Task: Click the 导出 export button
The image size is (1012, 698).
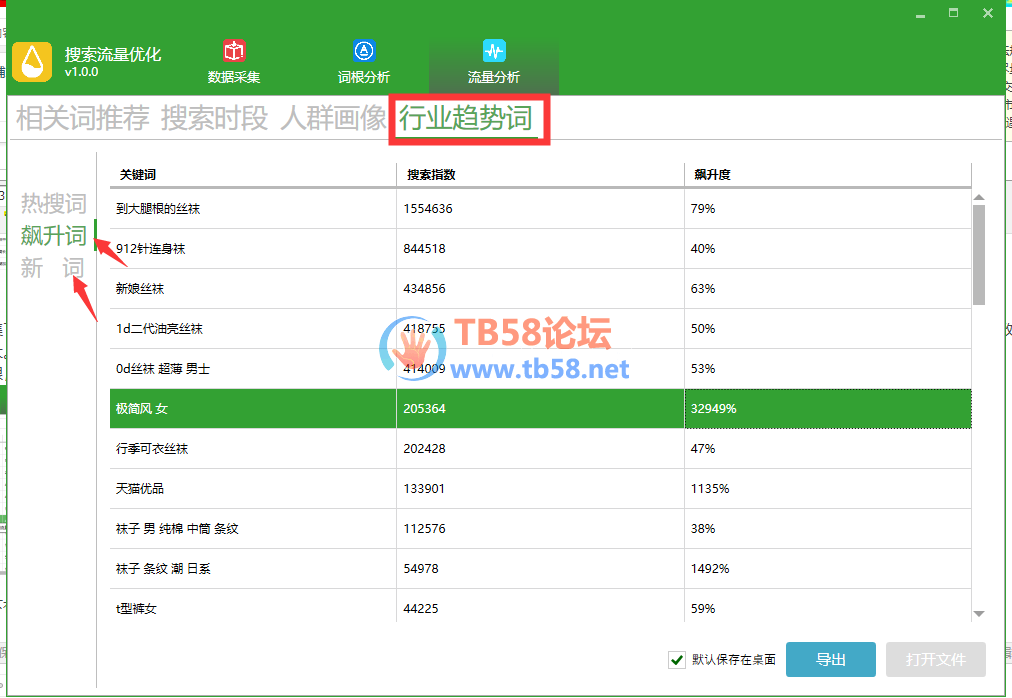Action: coord(831,660)
